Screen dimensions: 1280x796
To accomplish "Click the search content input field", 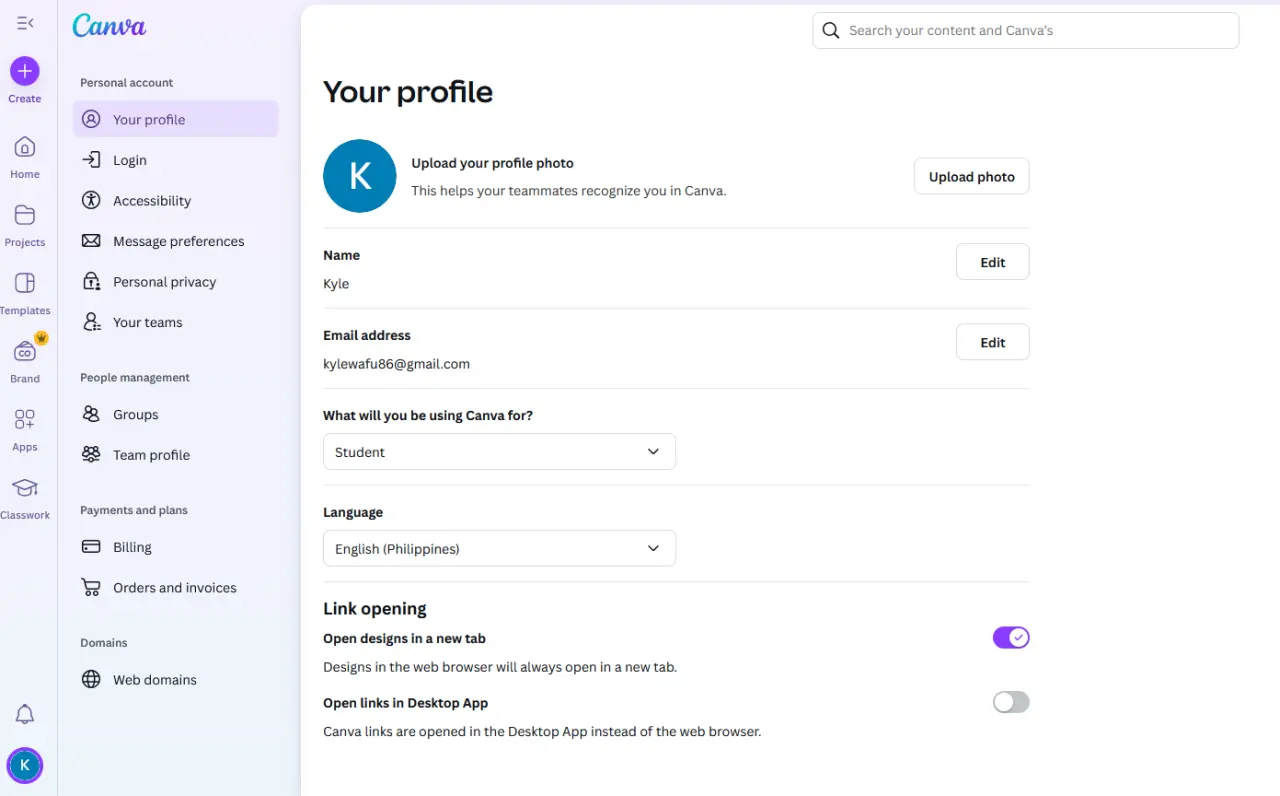I will (1026, 31).
